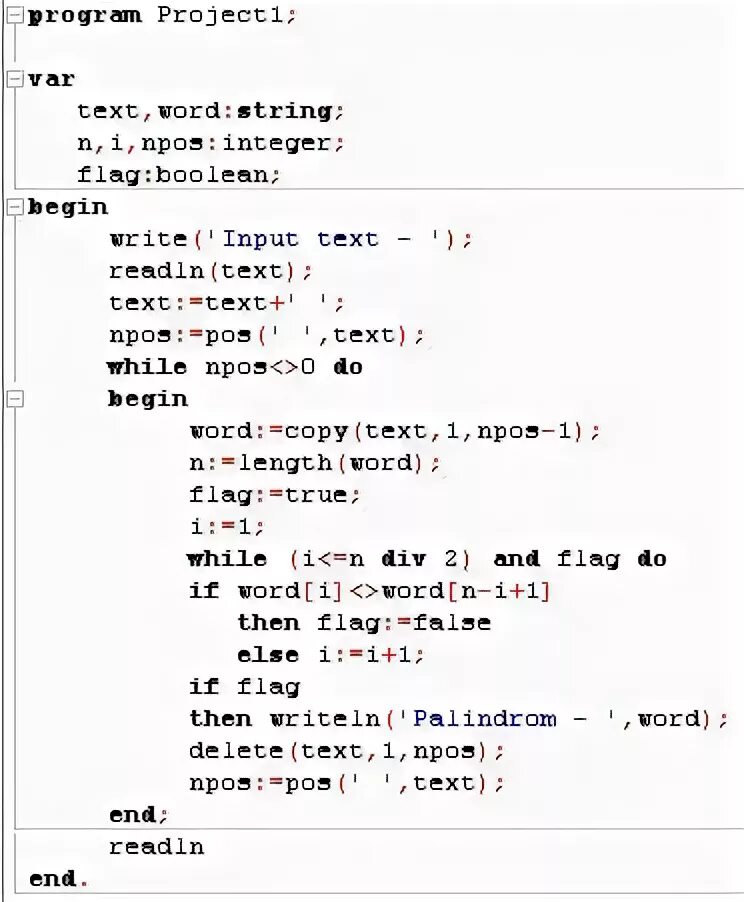Click the 'while (i<=n div 2) and flag do' line
744x902 pixels.
click(427, 559)
